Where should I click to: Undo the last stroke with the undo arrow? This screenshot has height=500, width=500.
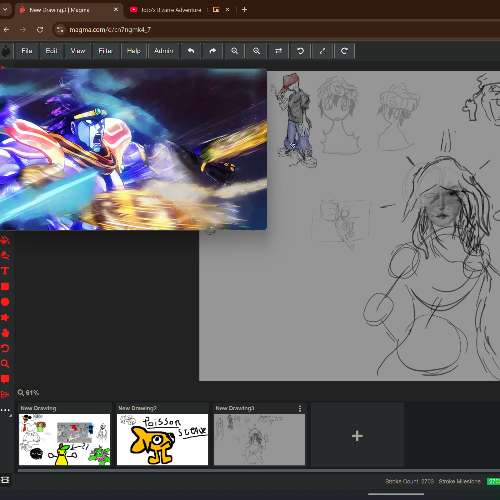(191, 51)
